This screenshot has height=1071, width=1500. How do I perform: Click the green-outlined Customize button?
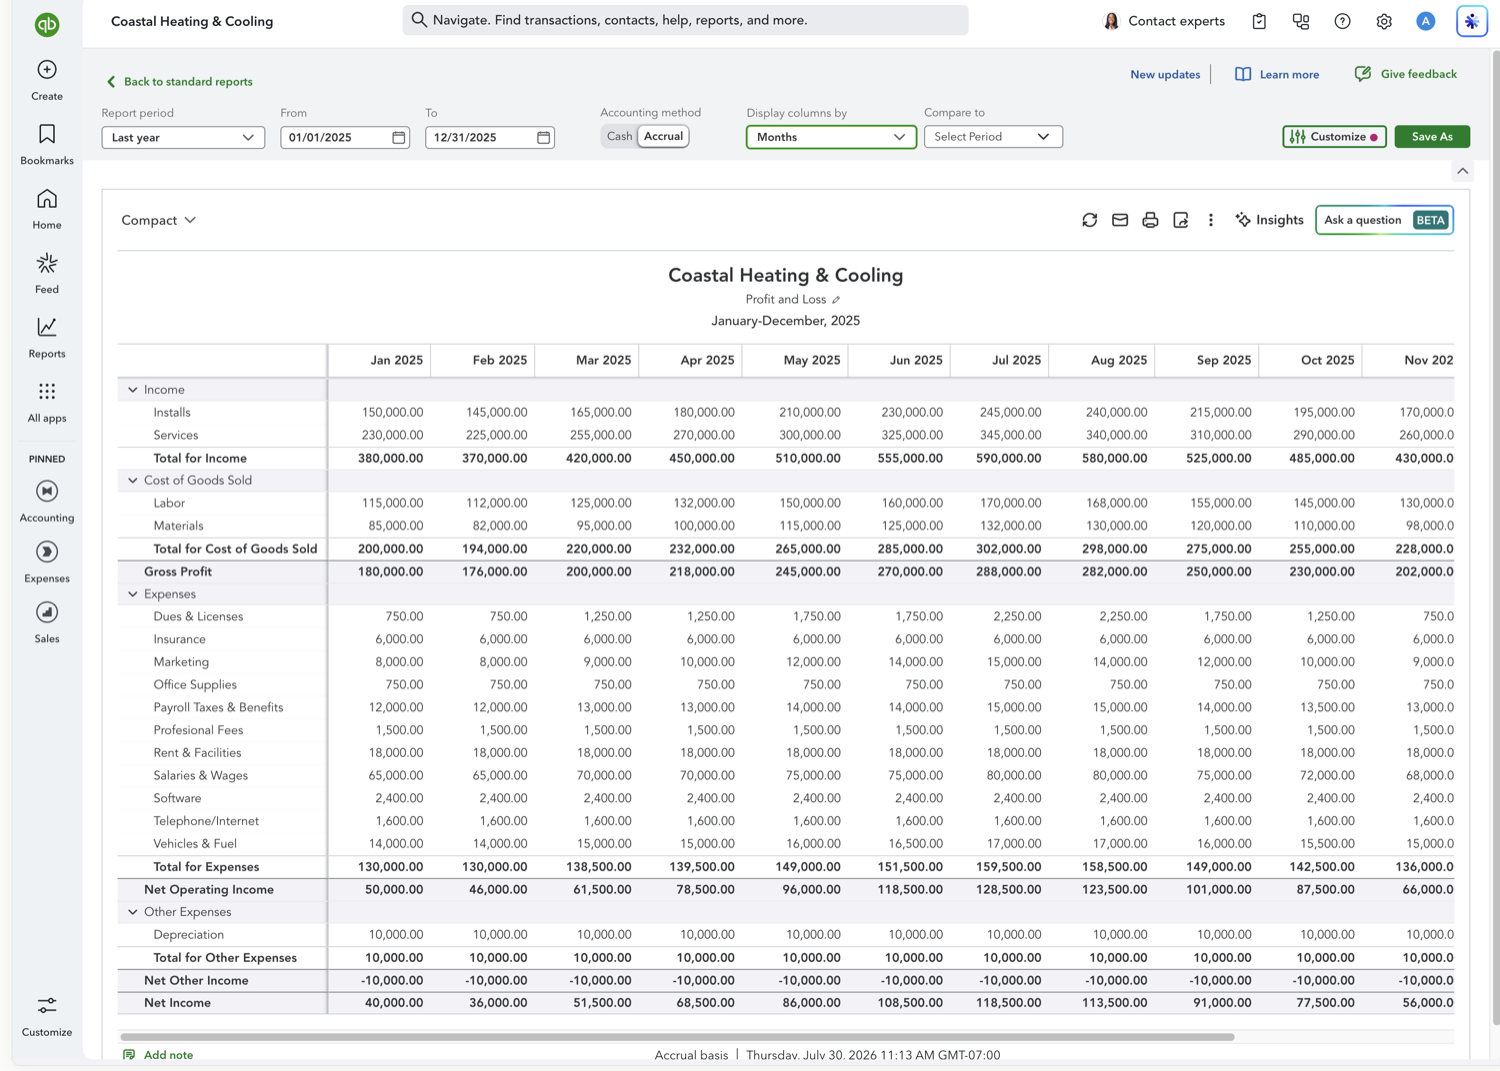pos(1334,137)
